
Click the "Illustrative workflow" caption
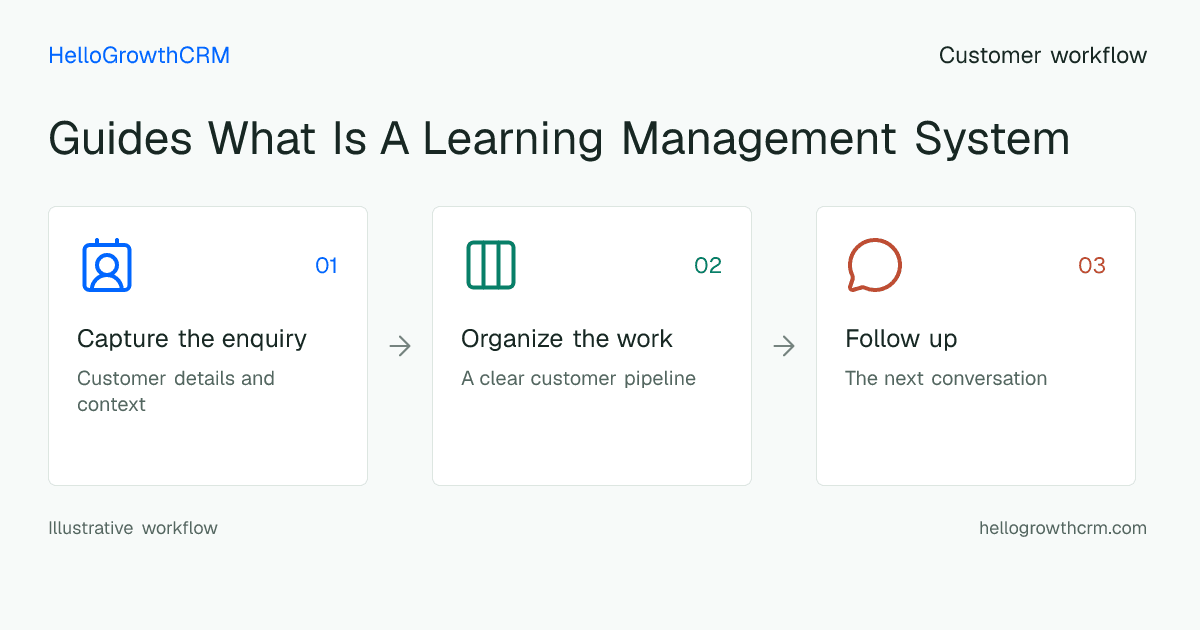pos(133,528)
